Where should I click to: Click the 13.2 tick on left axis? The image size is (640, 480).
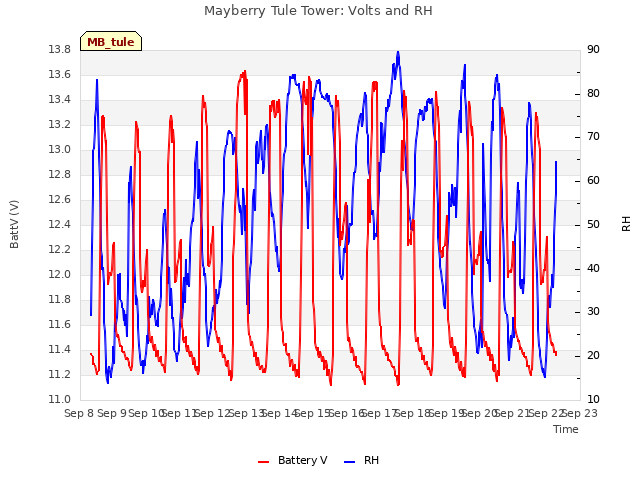pos(60,124)
